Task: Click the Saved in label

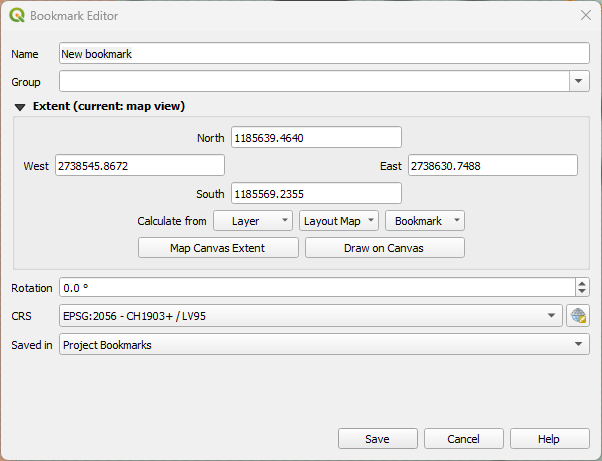Action: (x=31, y=345)
